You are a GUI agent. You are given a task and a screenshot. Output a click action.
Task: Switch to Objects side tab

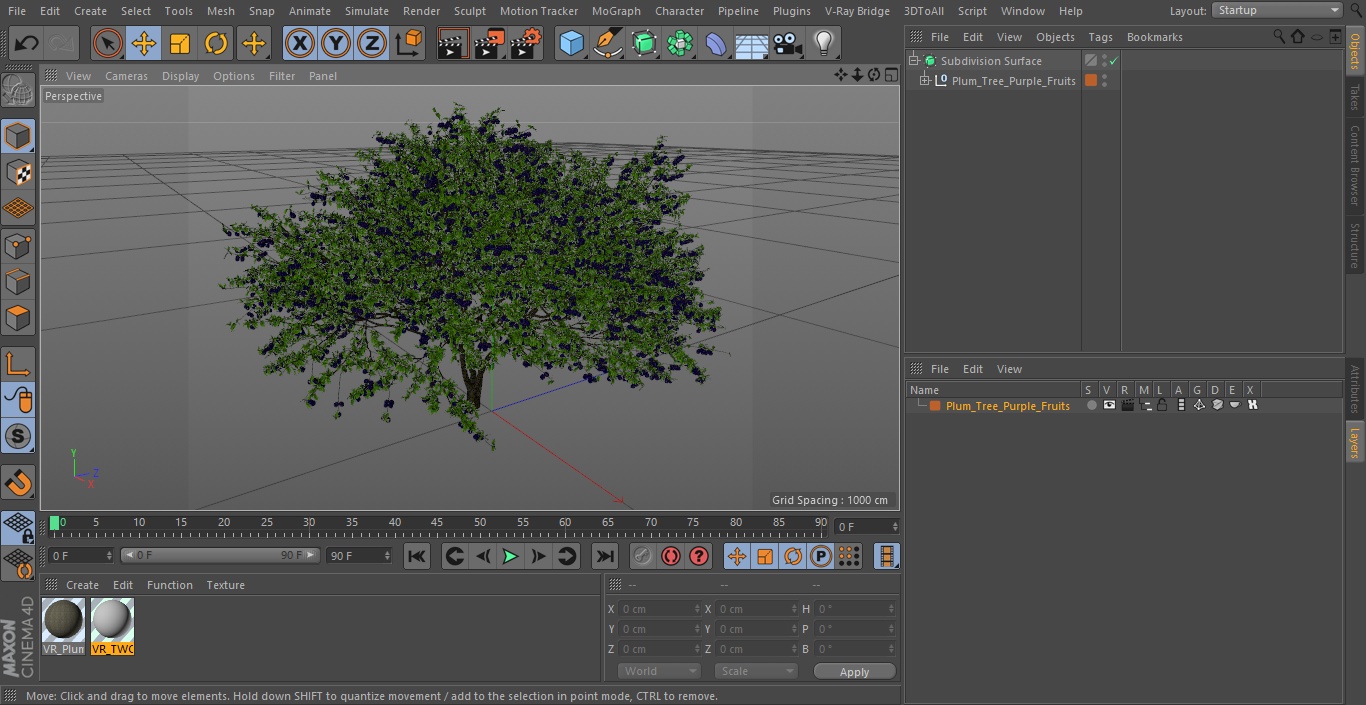[x=1355, y=51]
